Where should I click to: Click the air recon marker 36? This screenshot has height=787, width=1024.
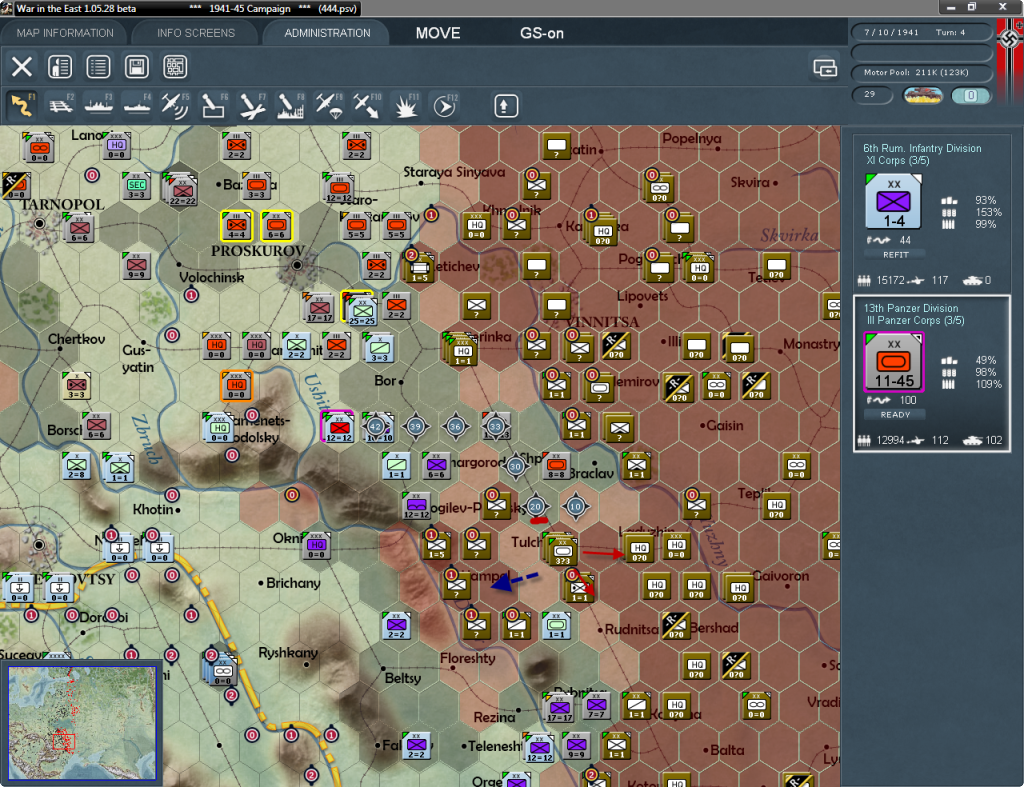click(456, 426)
